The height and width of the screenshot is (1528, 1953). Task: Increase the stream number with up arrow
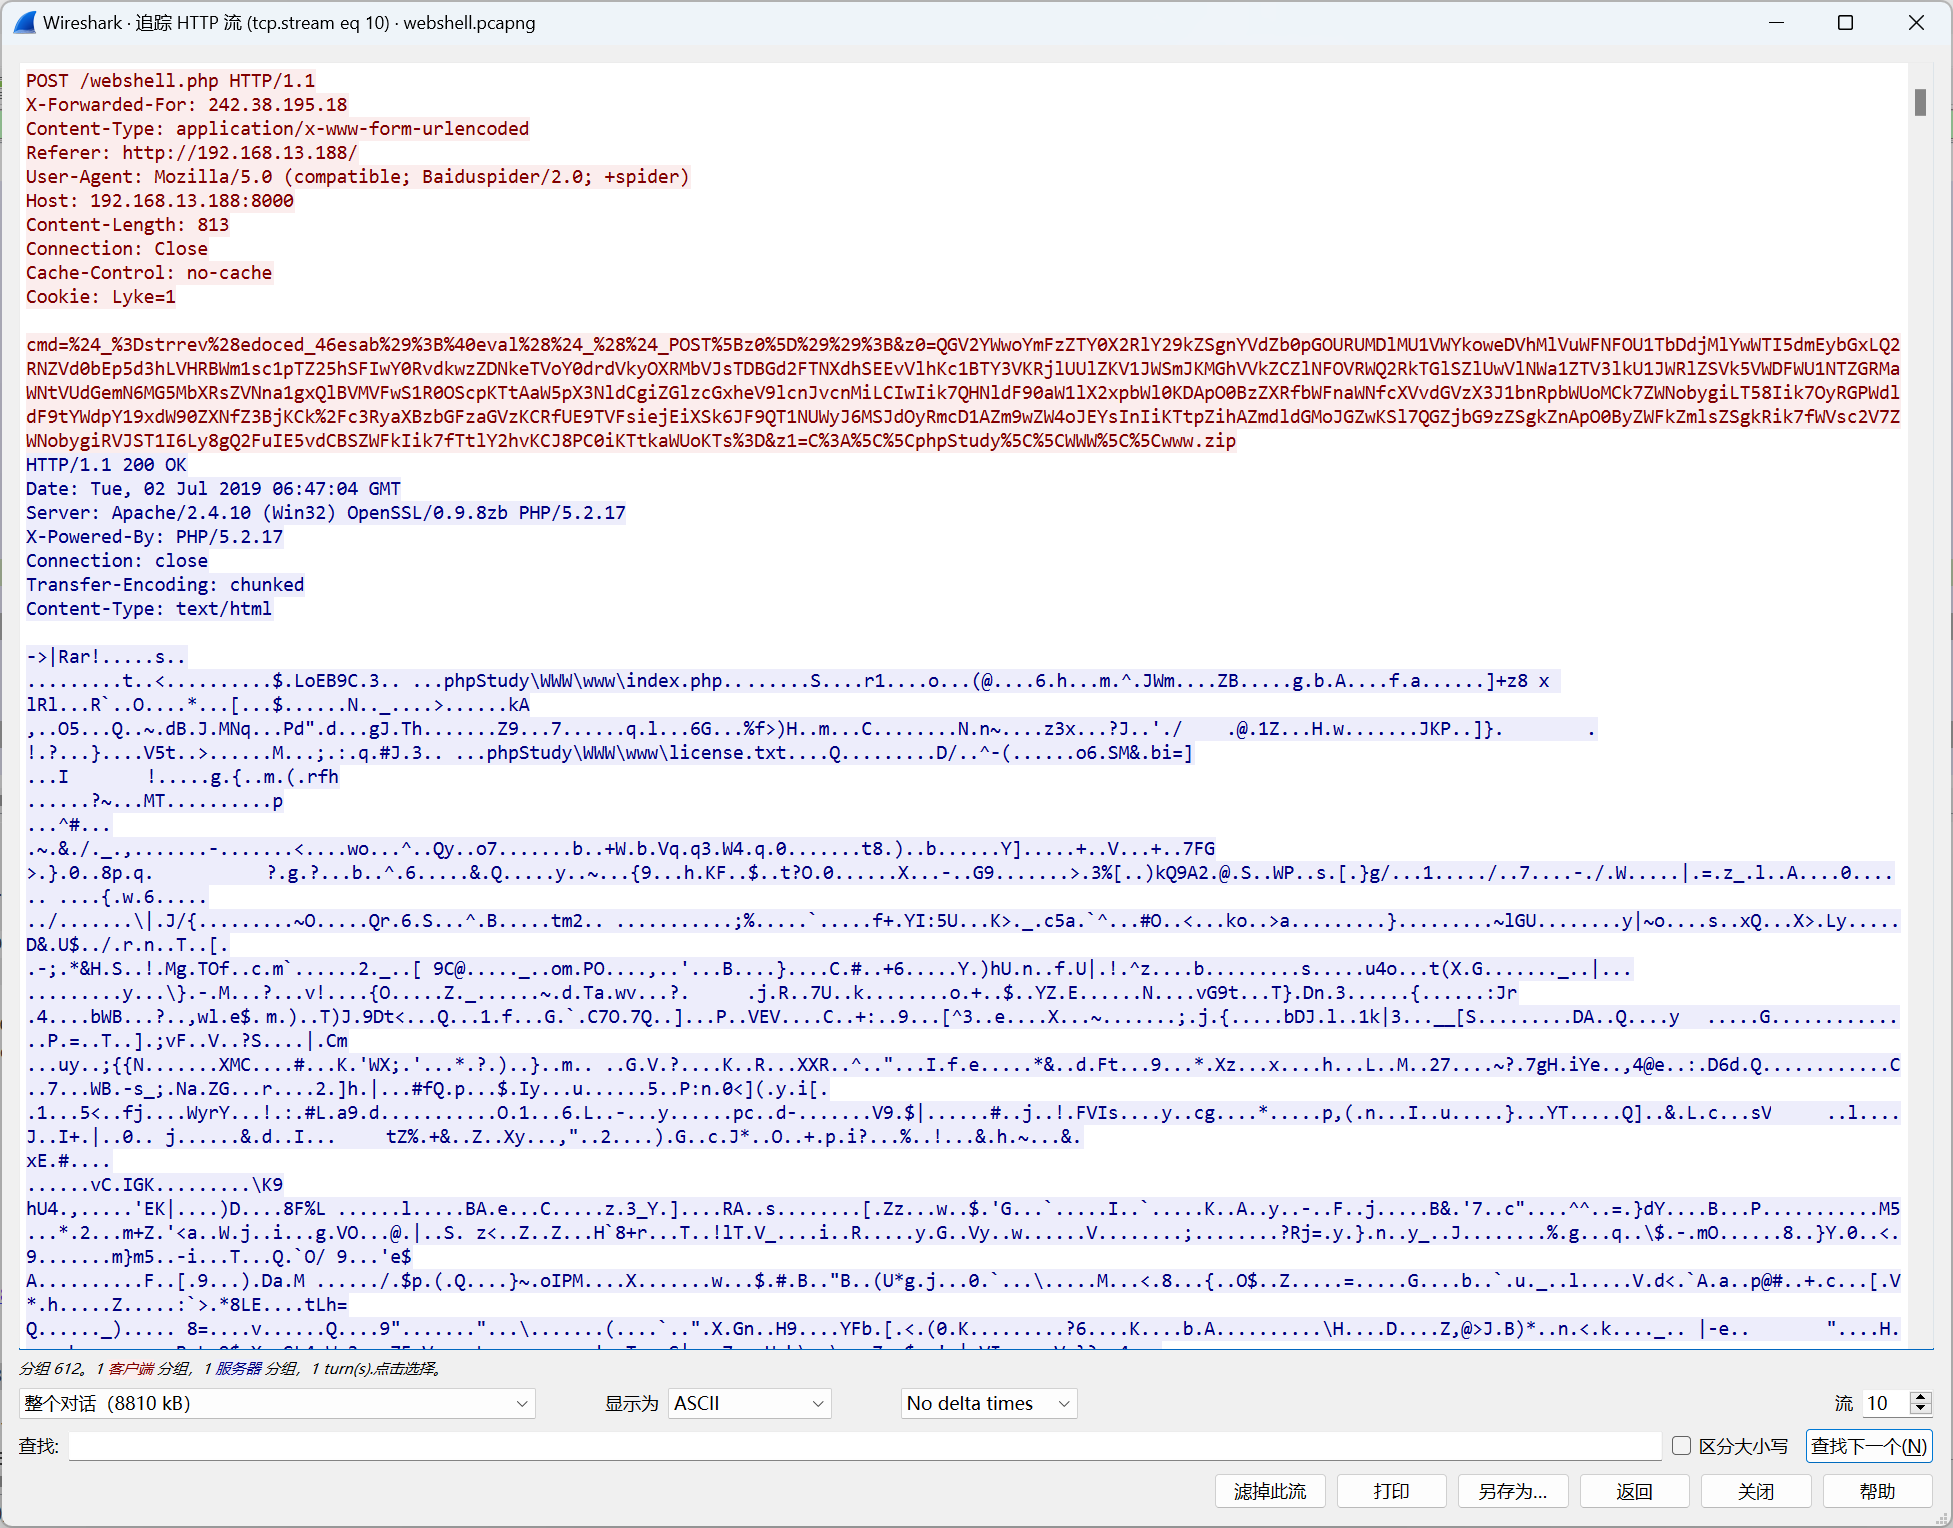(x=1920, y=1397)
